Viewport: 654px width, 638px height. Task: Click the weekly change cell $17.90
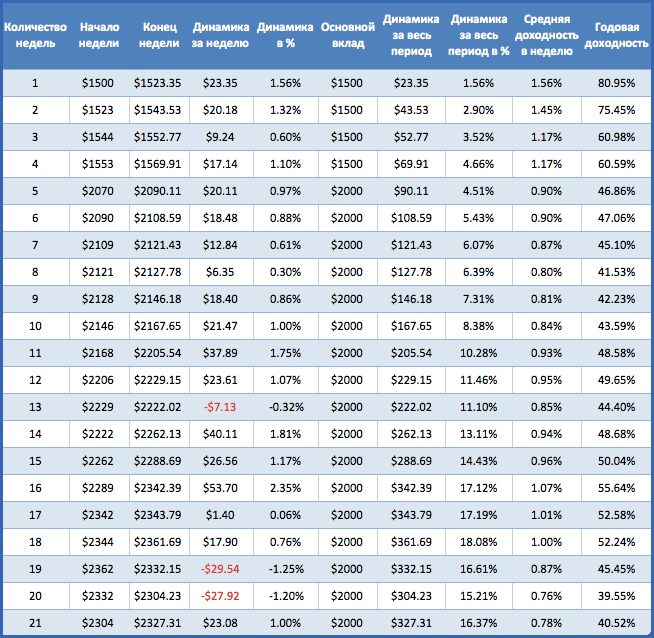point(220,542)
